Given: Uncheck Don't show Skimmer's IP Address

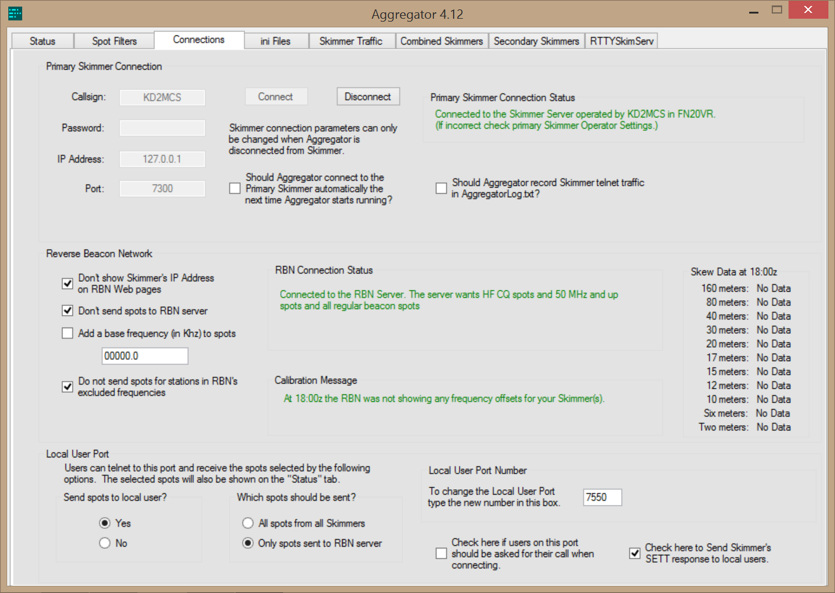Looking at the screenshot, I should click(68, 284).
